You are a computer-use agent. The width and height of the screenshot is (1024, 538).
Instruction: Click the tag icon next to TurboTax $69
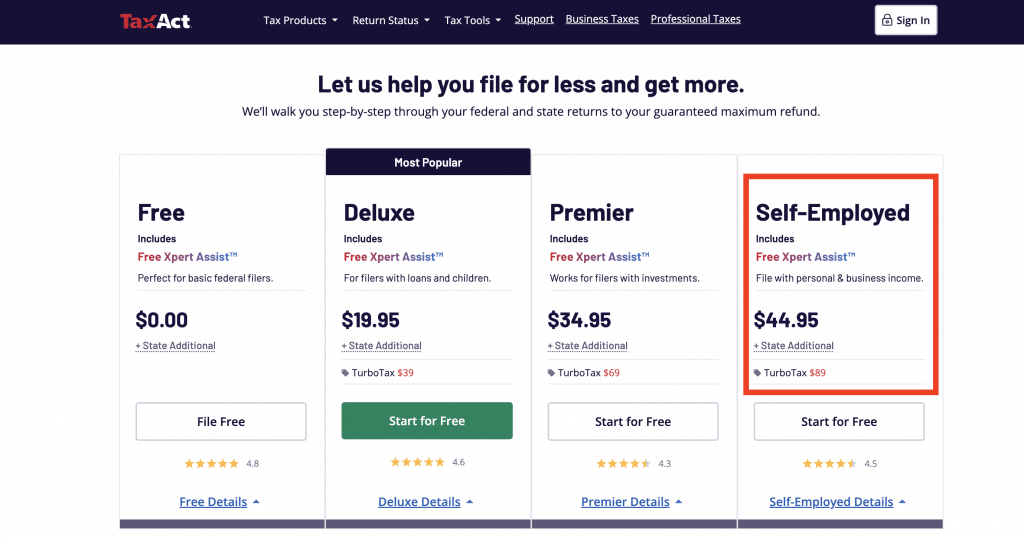[x=551, y=373]
